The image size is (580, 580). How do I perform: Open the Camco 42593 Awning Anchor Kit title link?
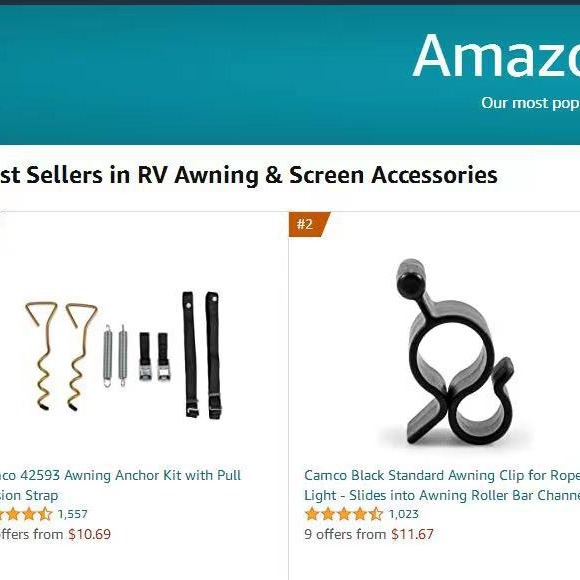click(x=121, y=485)
